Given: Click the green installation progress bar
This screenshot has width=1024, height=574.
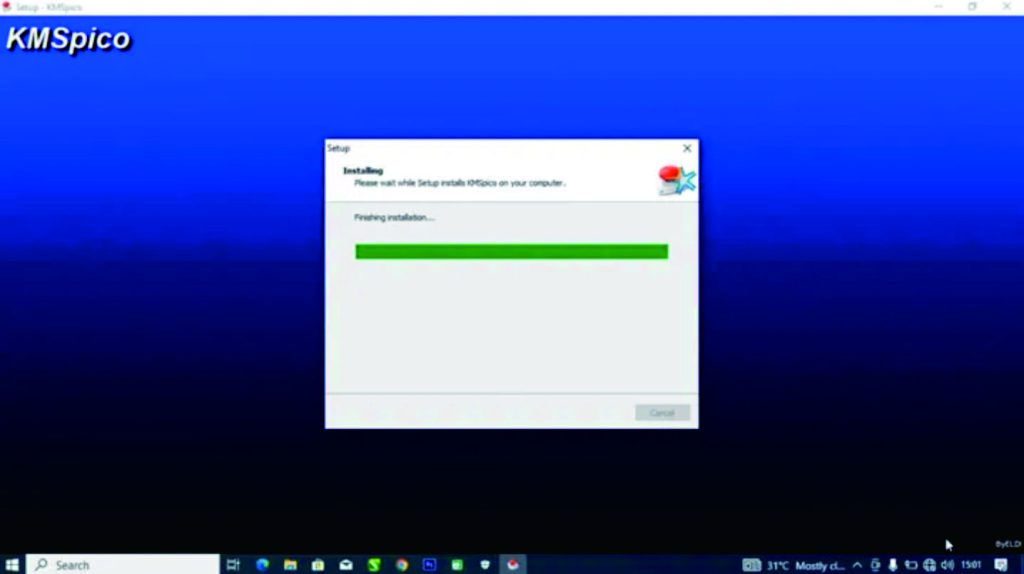Looking at the screenshot, I should 511,252.
